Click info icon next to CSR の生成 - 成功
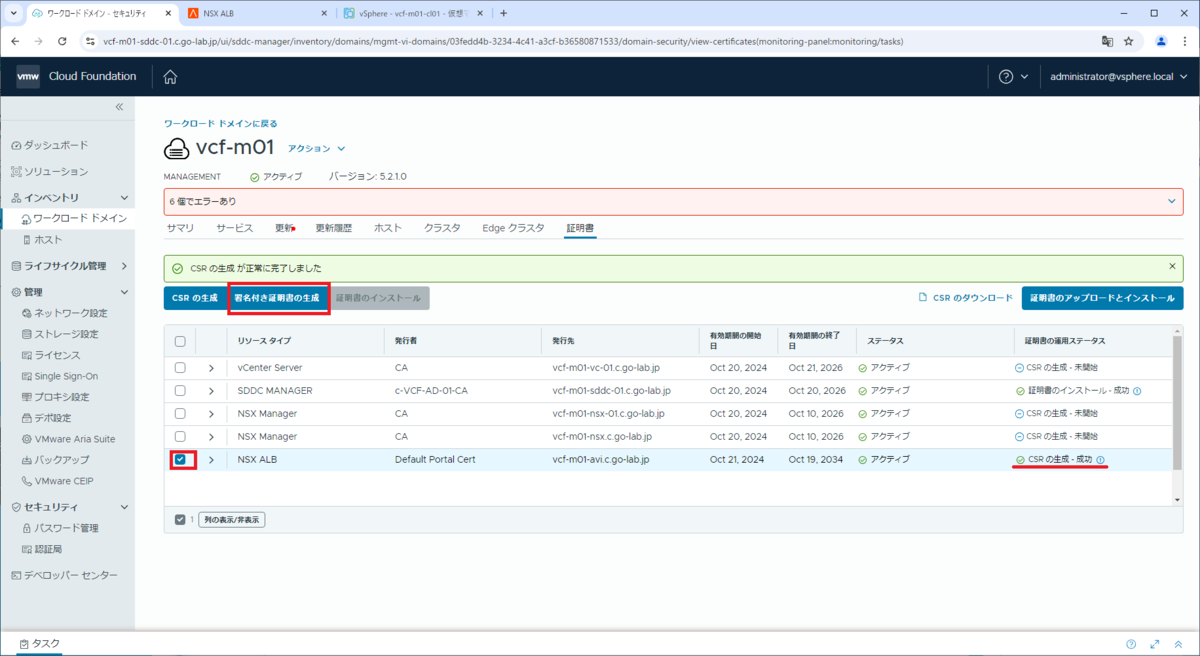 (x=1100, y=460)
